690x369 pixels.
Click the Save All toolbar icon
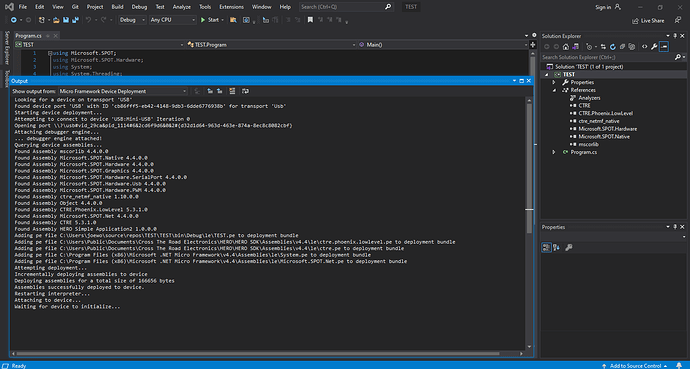(75, 20)
